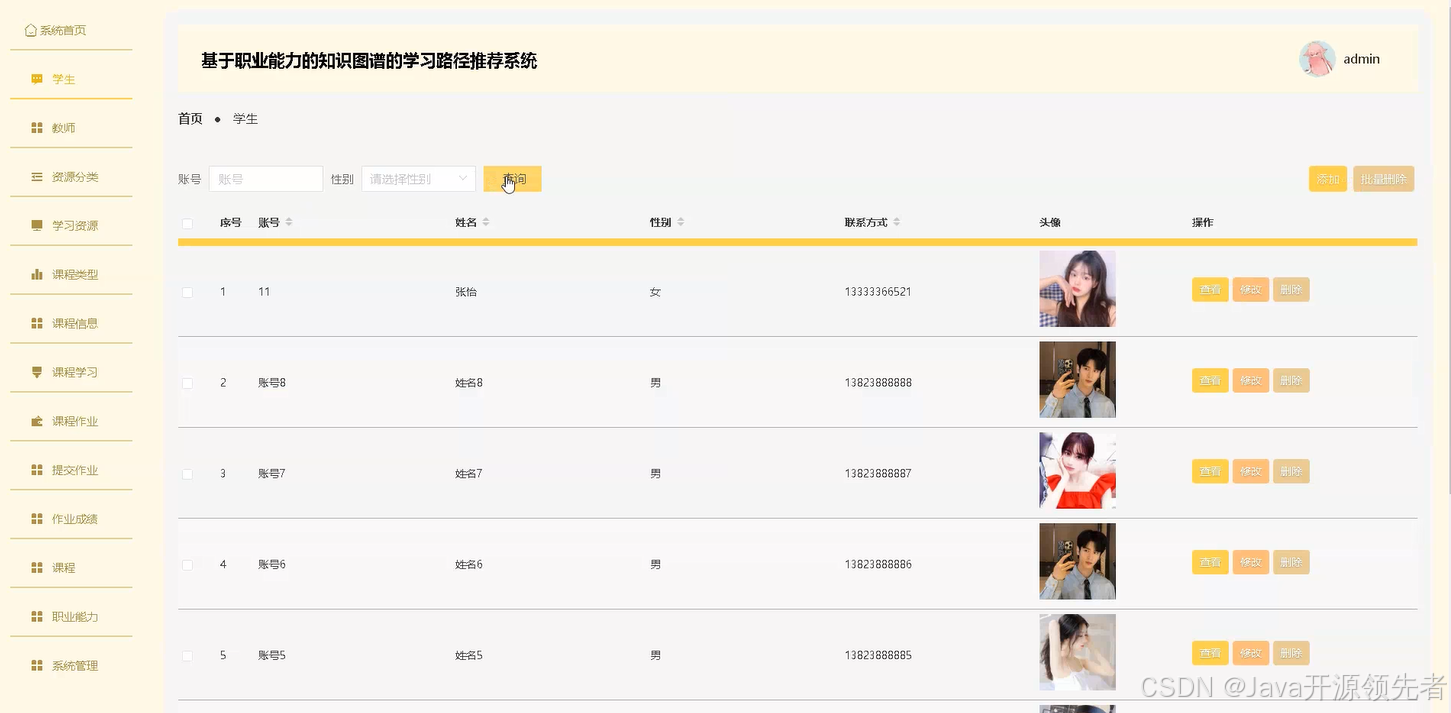The width and height of the screenshot is (1451, 713).
Task: Click the briefcase icon beside 课程作业
Action: [x=37, y=421]
